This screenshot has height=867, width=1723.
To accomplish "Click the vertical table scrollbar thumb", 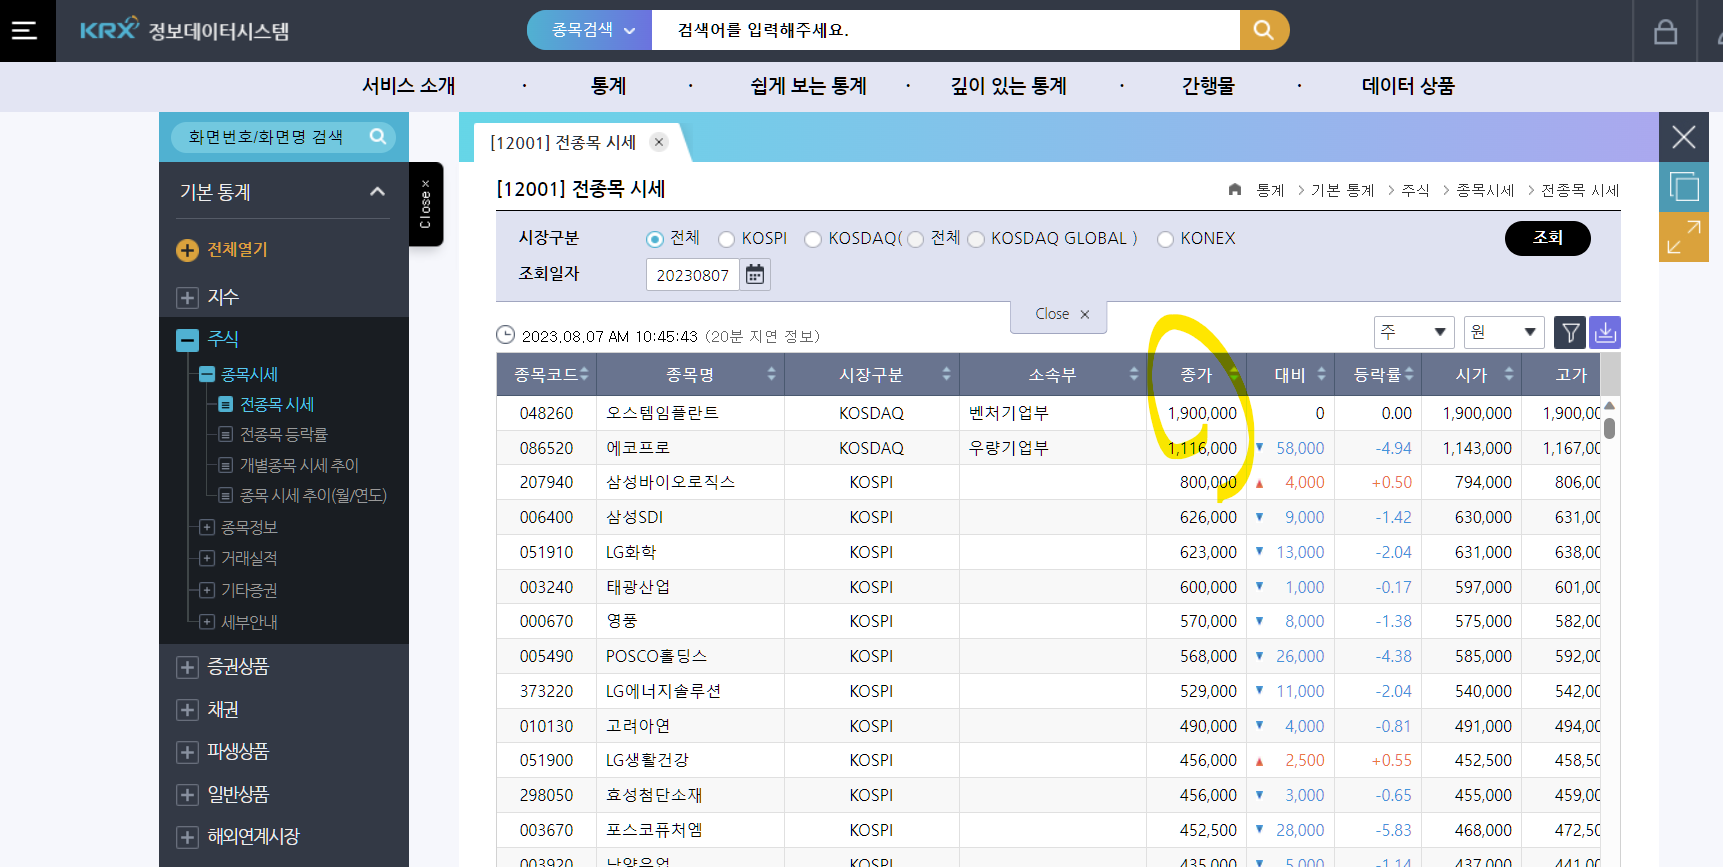I will coord(1609,428).
